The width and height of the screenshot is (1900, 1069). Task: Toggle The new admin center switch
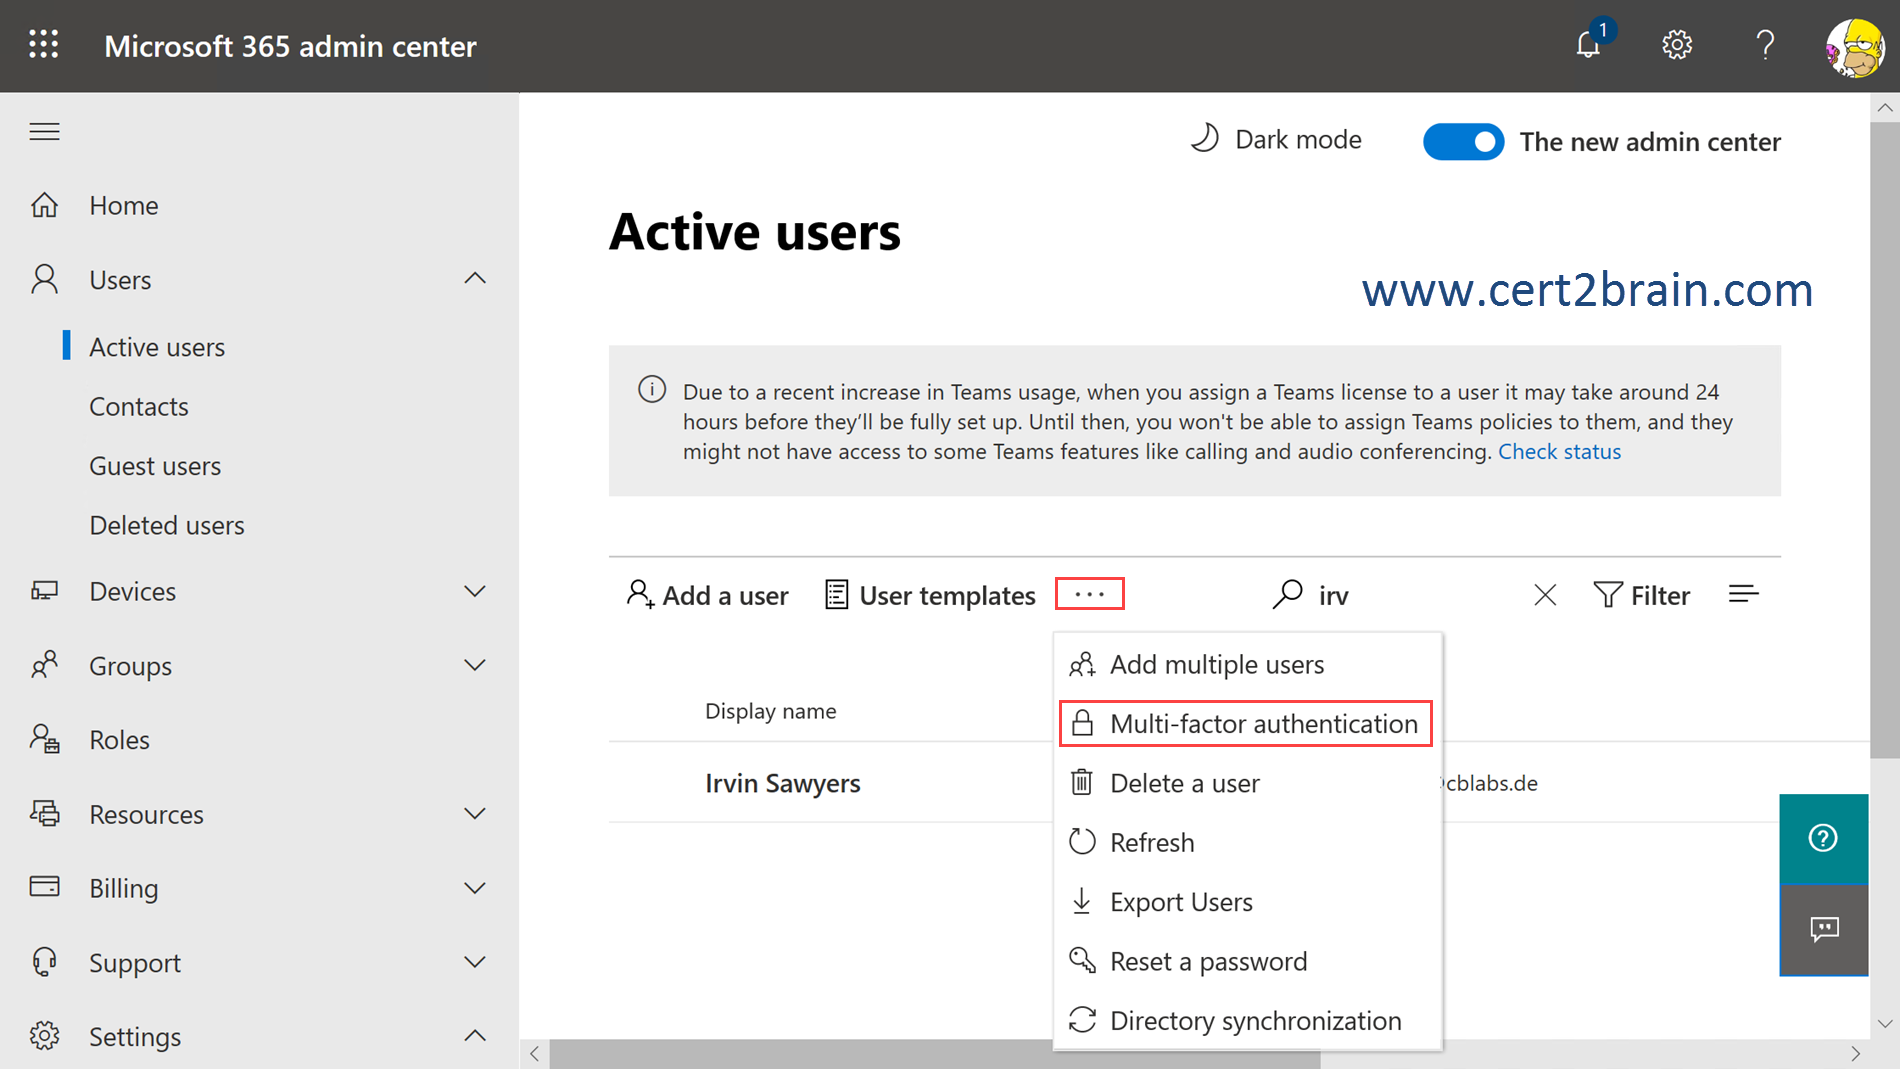click(1463, 141)
